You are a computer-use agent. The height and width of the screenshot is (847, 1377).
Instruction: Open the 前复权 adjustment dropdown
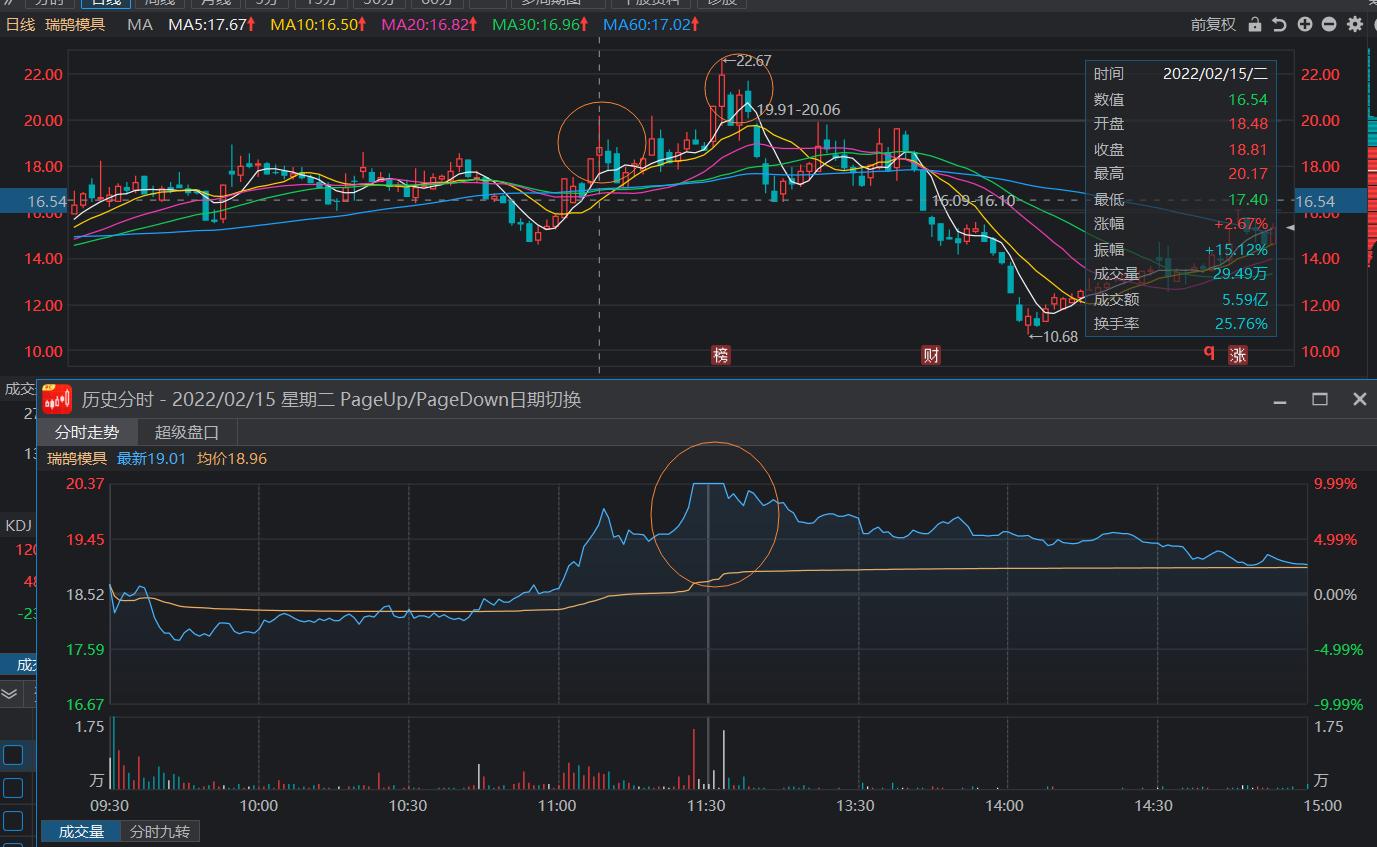pyautogui.click(x=1213, y=24)
